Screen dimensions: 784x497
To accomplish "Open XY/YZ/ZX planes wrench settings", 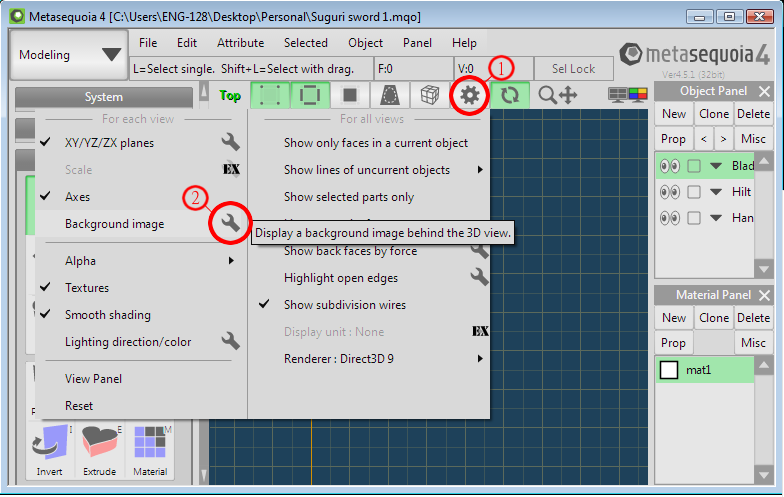I will (230, 142).
